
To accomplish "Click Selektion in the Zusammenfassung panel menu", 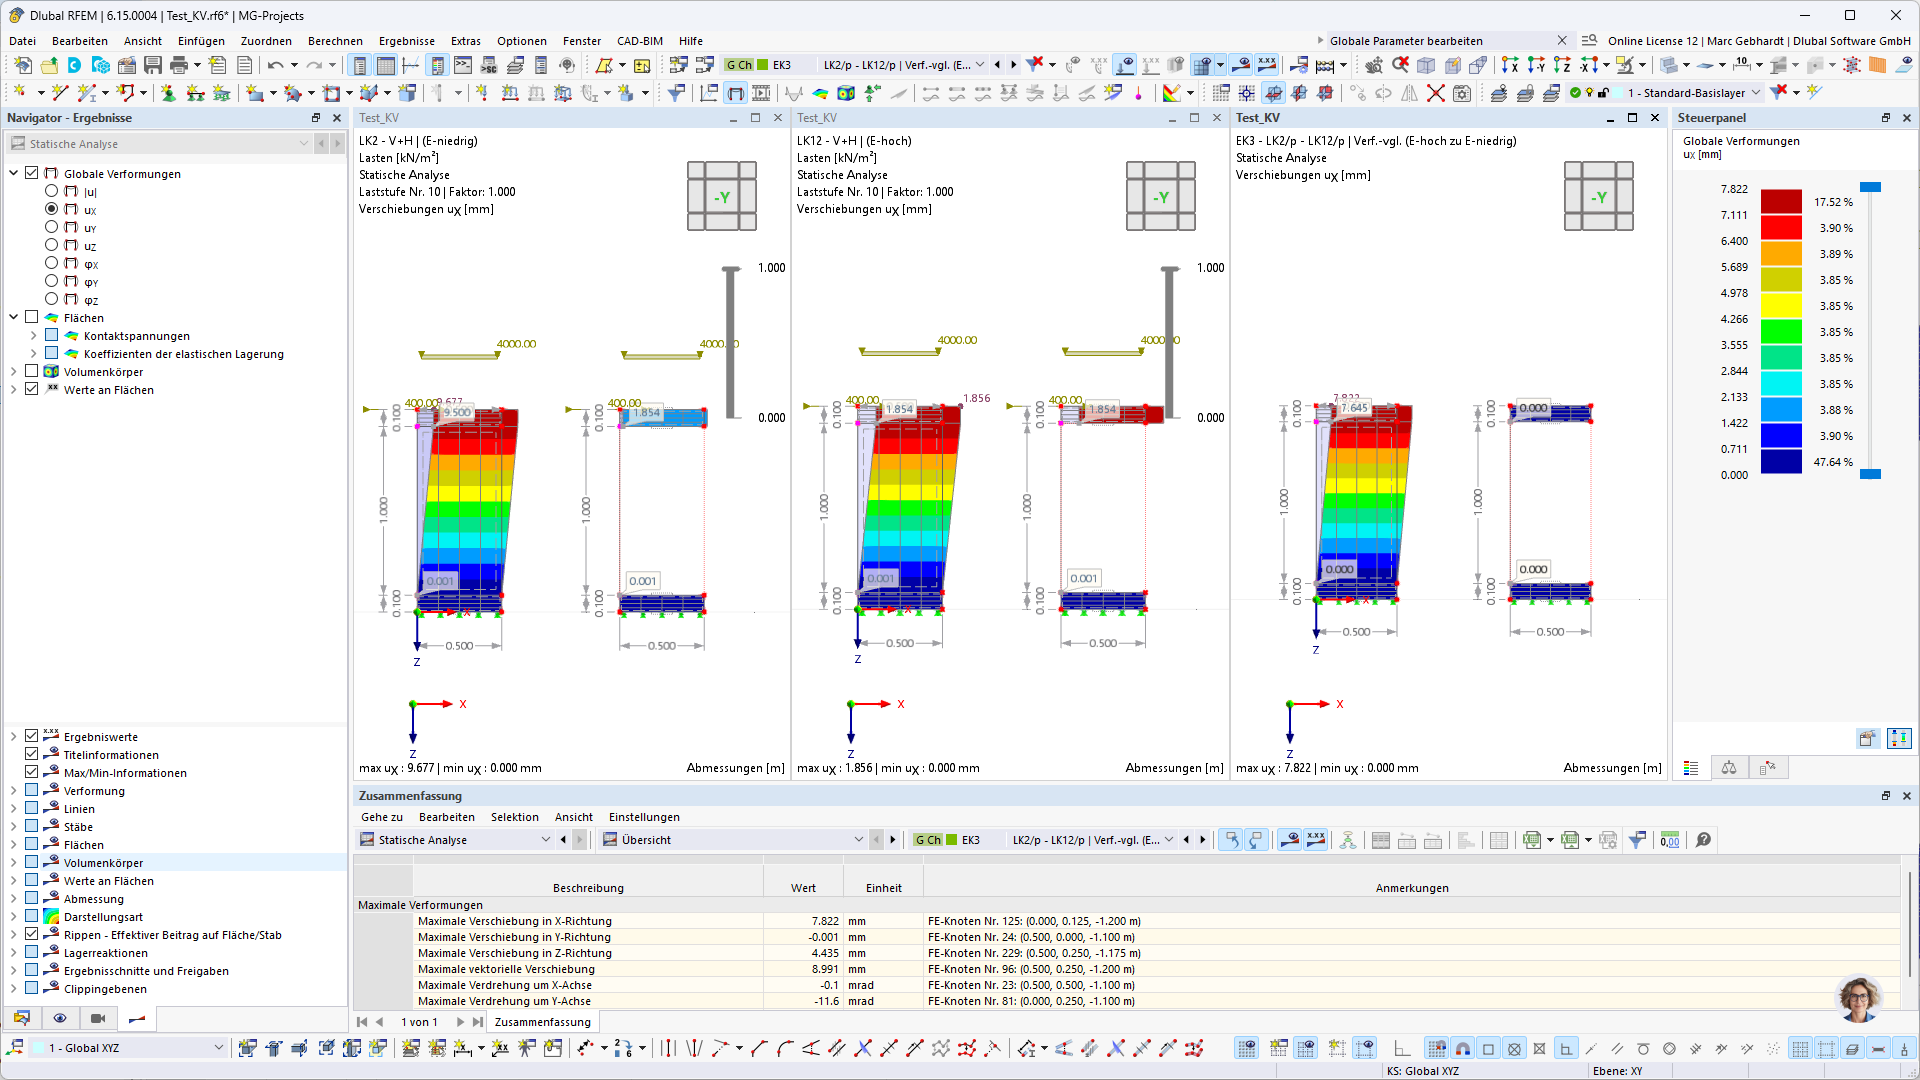I will tap(514, 817).
